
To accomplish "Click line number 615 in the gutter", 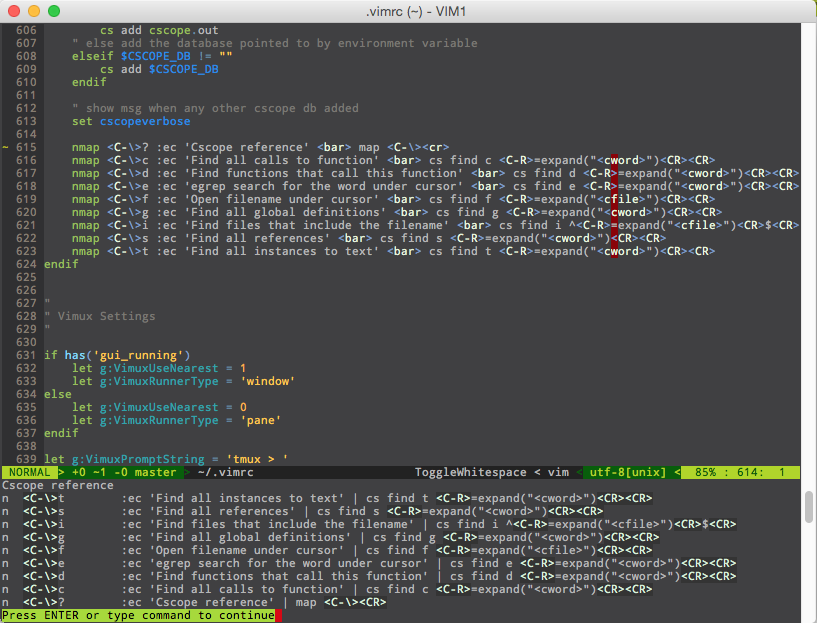I will point(26,147).
